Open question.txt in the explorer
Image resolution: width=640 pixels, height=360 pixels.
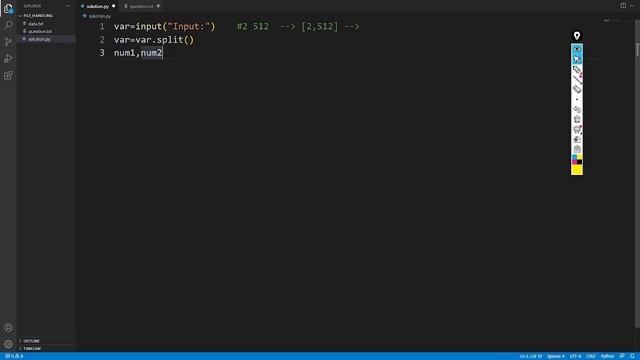tap(40, 31)
